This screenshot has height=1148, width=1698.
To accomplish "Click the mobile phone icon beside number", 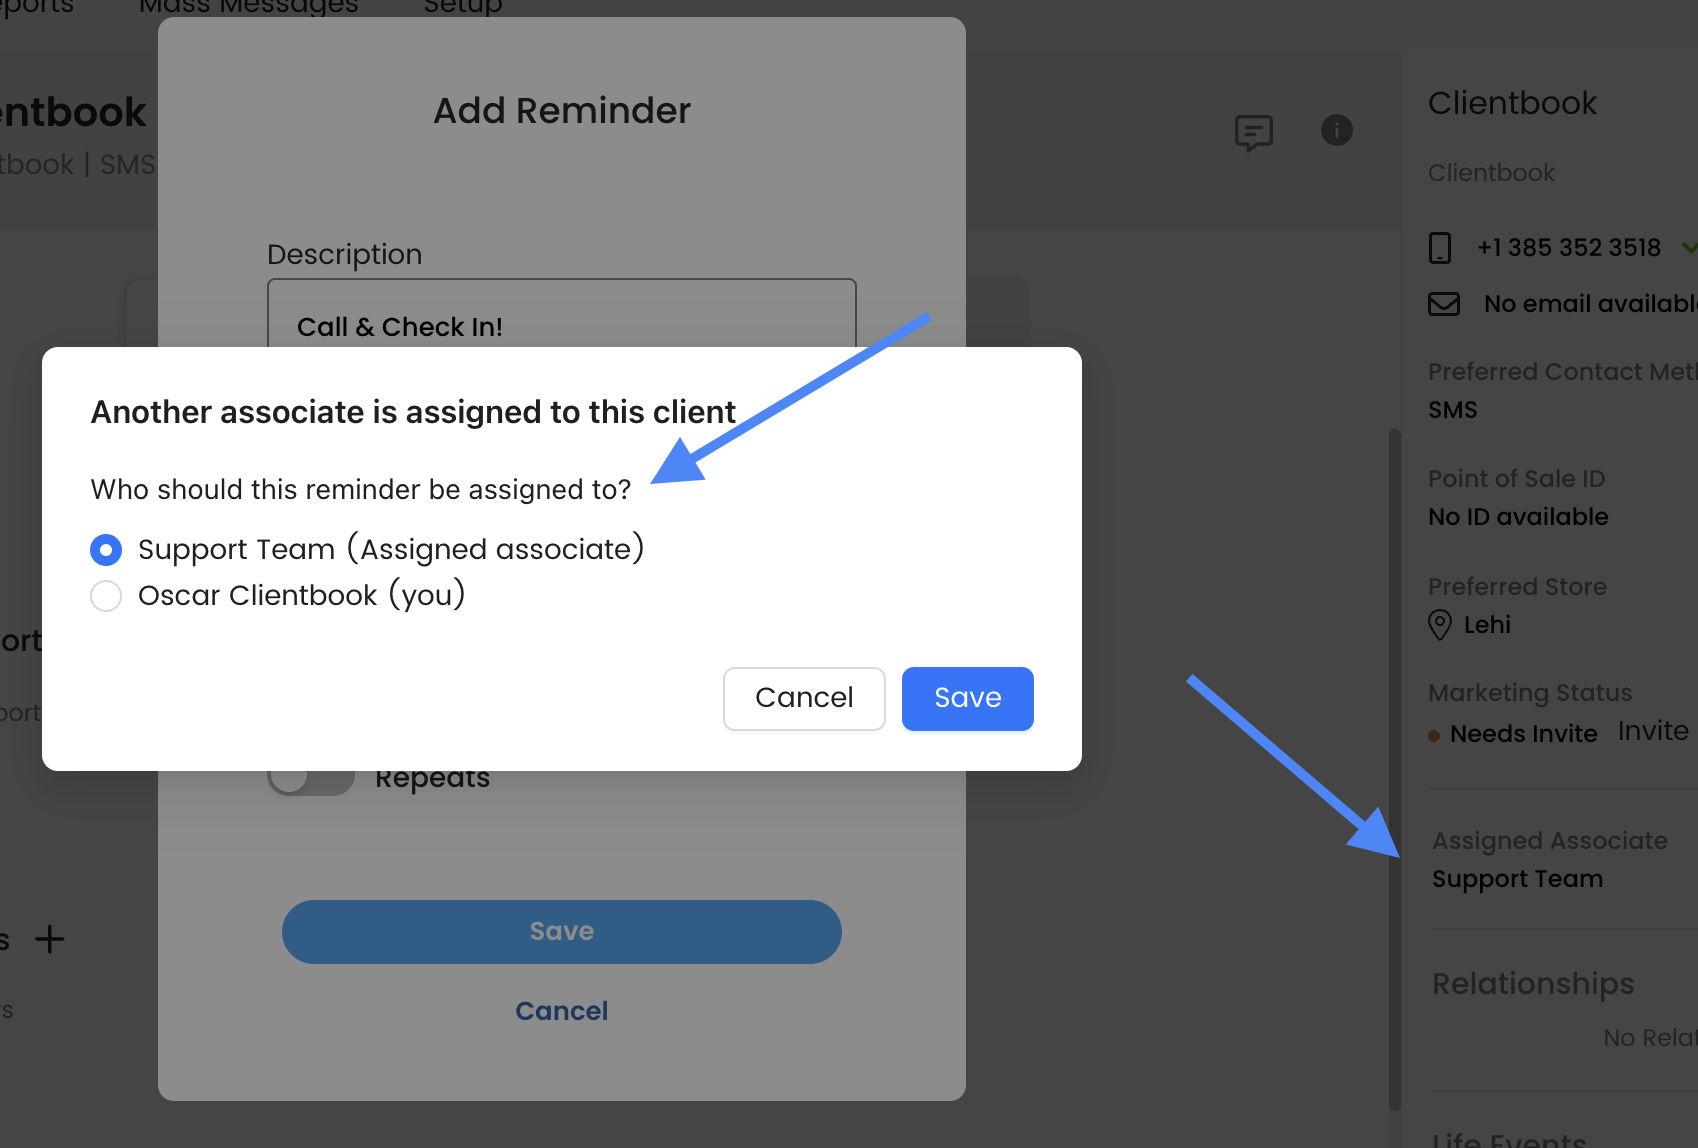I will (1440, 248).
